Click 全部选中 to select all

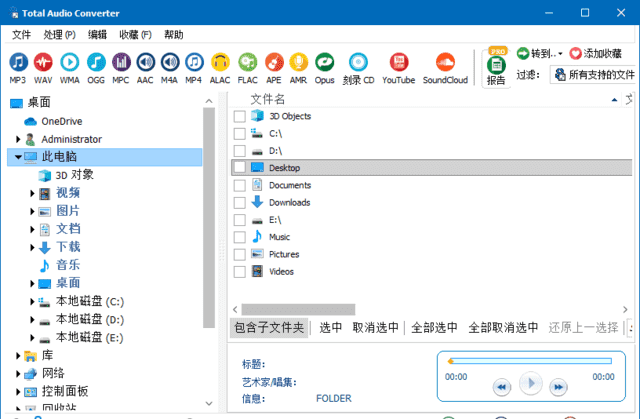click(434, 328)
